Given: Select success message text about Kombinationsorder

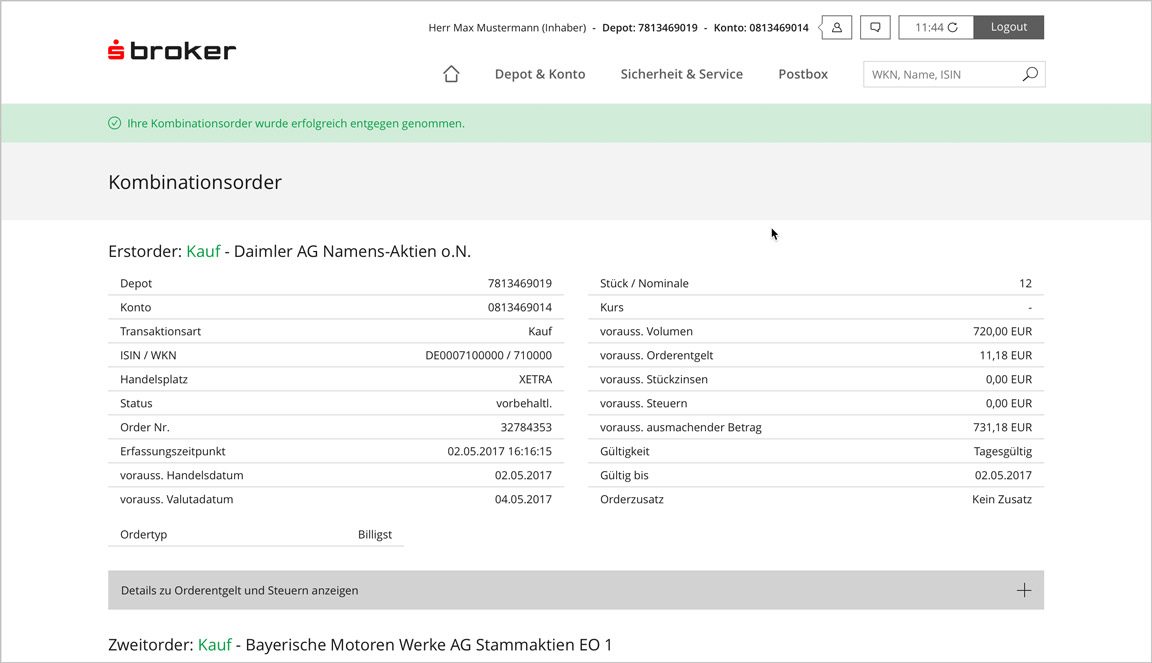Looking at the screenshot, I should (x=296, y=123).
